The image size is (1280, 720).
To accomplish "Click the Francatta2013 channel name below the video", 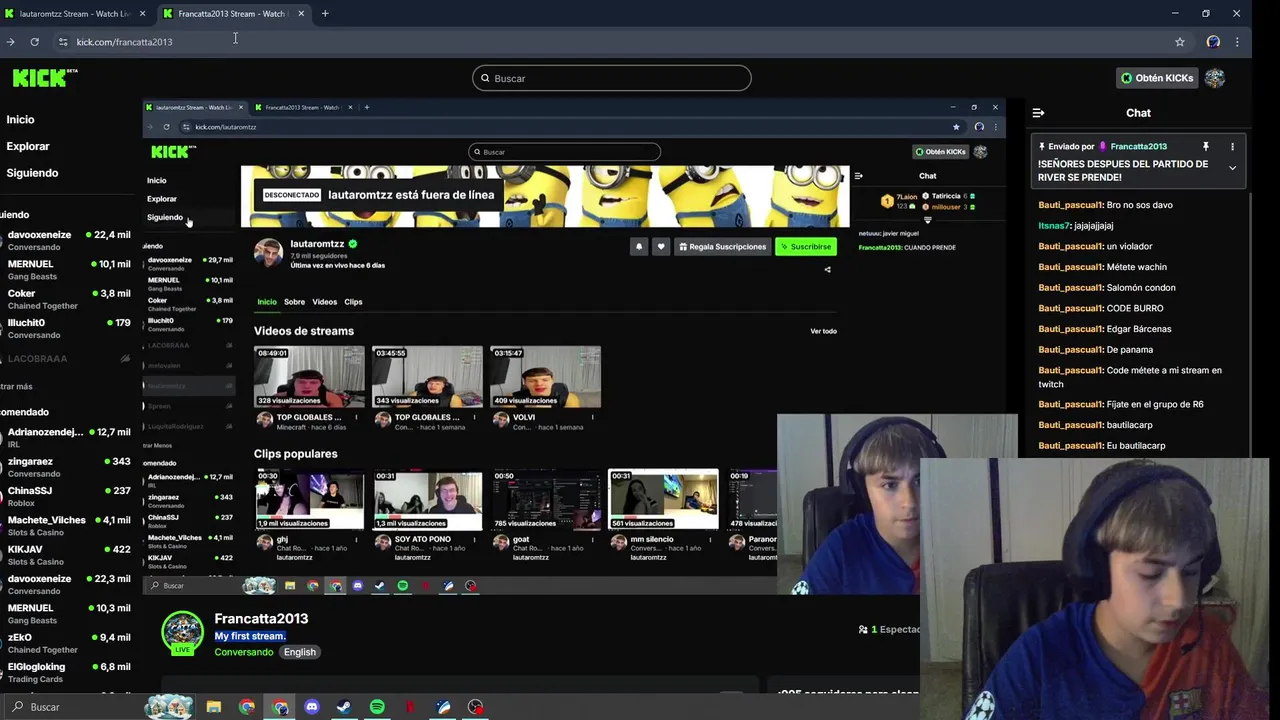I will 261,618.
